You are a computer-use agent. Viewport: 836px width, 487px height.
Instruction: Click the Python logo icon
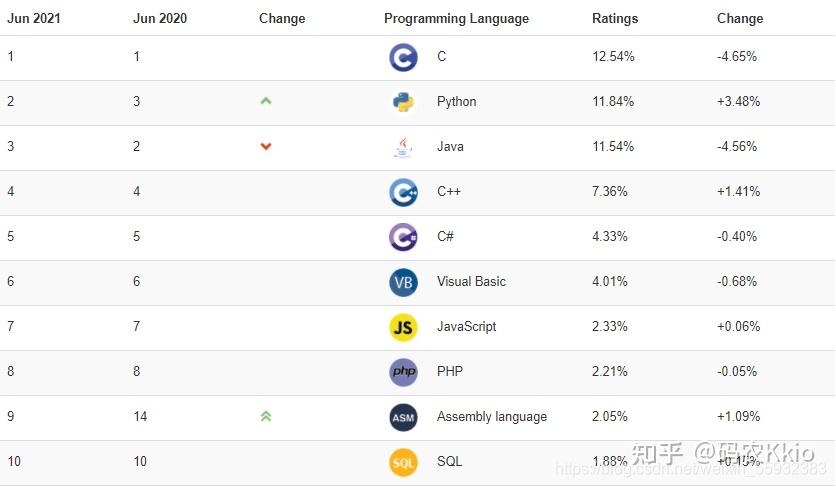coord(403,102)
